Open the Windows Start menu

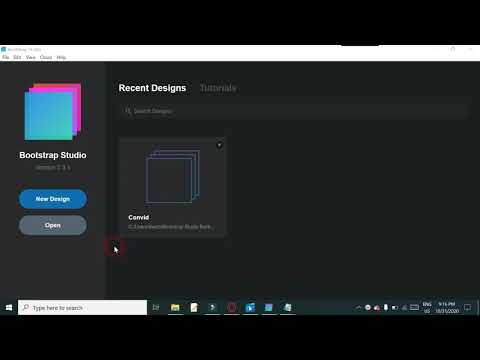[9, 307]
